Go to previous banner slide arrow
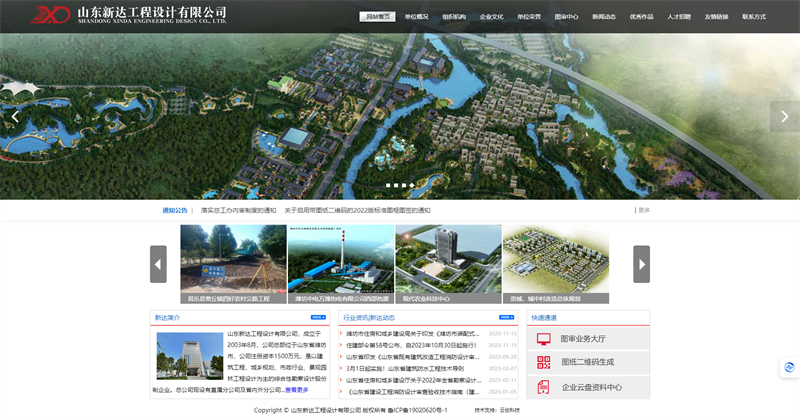This screenshot has width=800, height=419. pyautogui.click(x=15, y=116)
